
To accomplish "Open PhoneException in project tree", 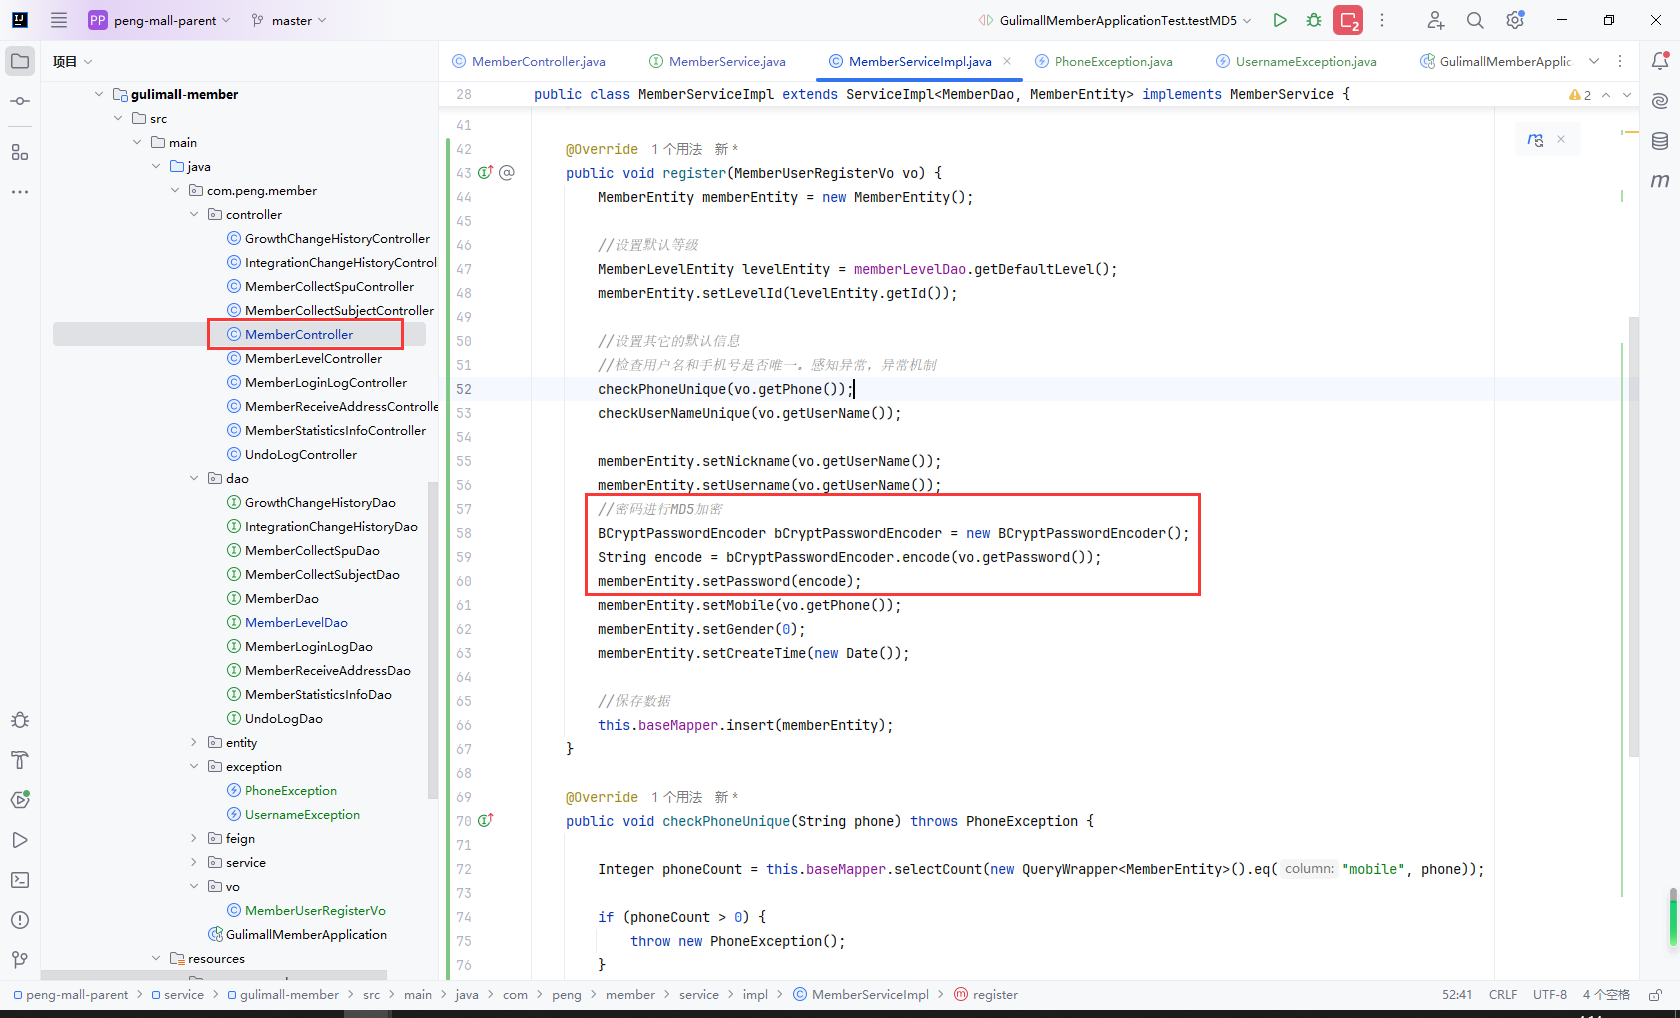I will point(291,790).
